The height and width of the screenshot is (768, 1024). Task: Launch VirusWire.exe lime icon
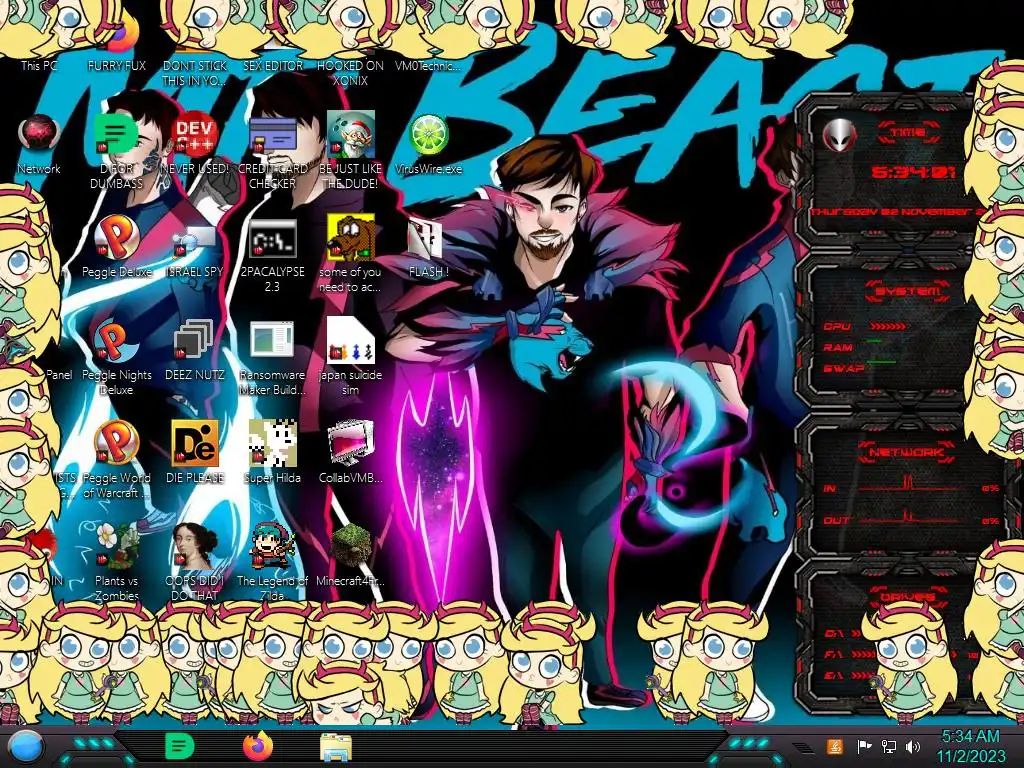click(x=428, y=134)
